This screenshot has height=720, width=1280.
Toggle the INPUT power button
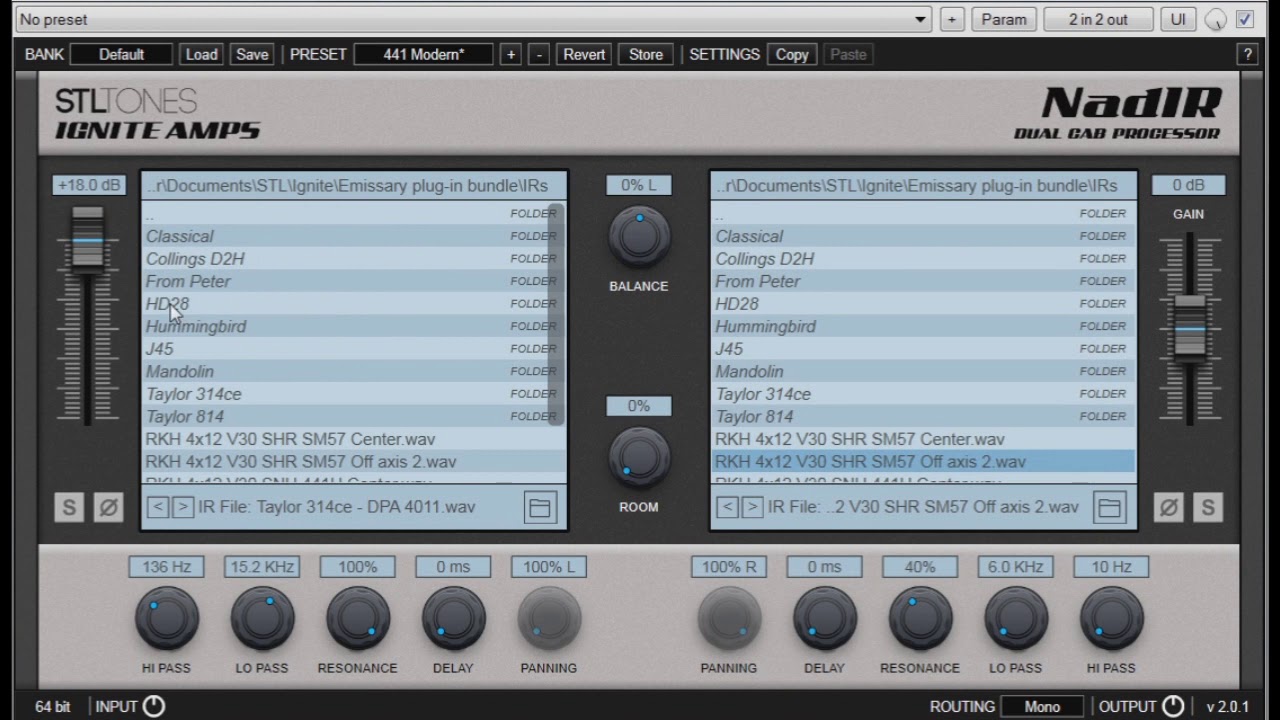pos(154,706)
